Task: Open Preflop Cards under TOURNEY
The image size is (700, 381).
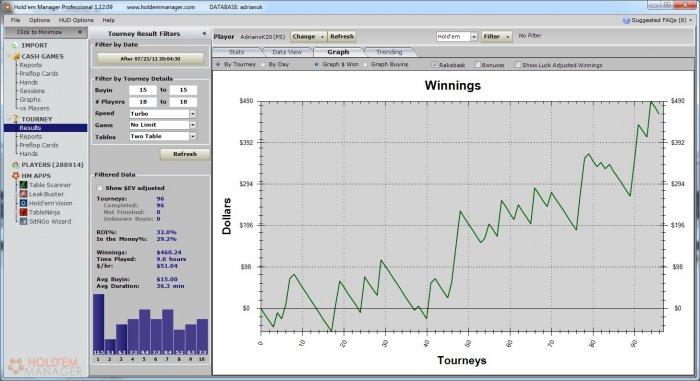Action: click(38, 145)
